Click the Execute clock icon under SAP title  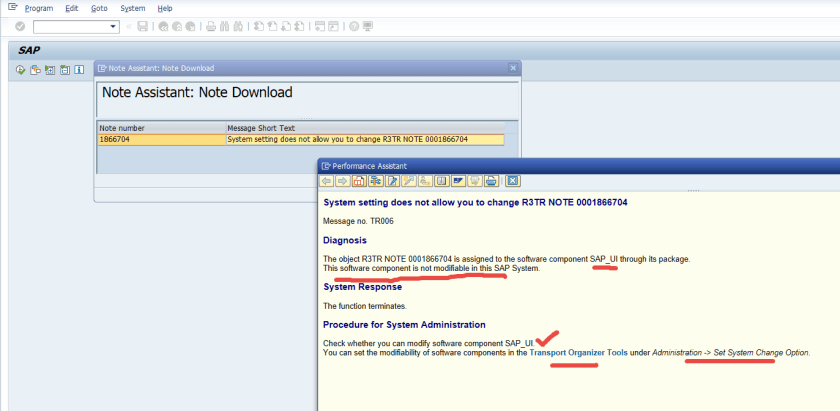(x=20, y=70)
